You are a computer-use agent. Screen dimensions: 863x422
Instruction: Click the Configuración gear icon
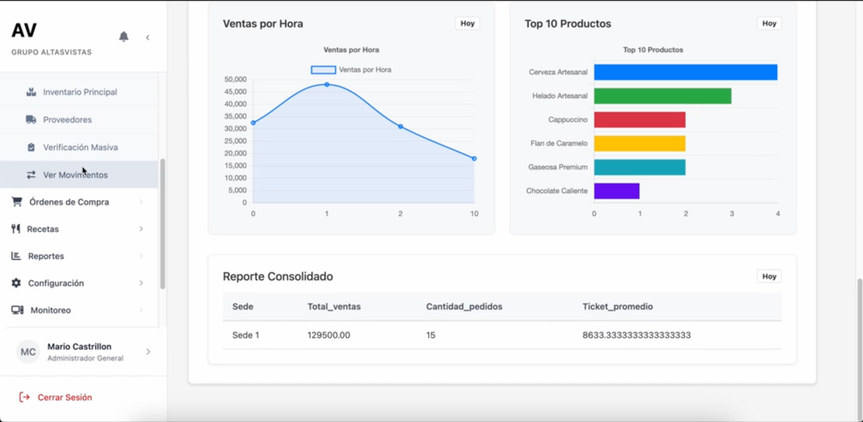[17, 283]
